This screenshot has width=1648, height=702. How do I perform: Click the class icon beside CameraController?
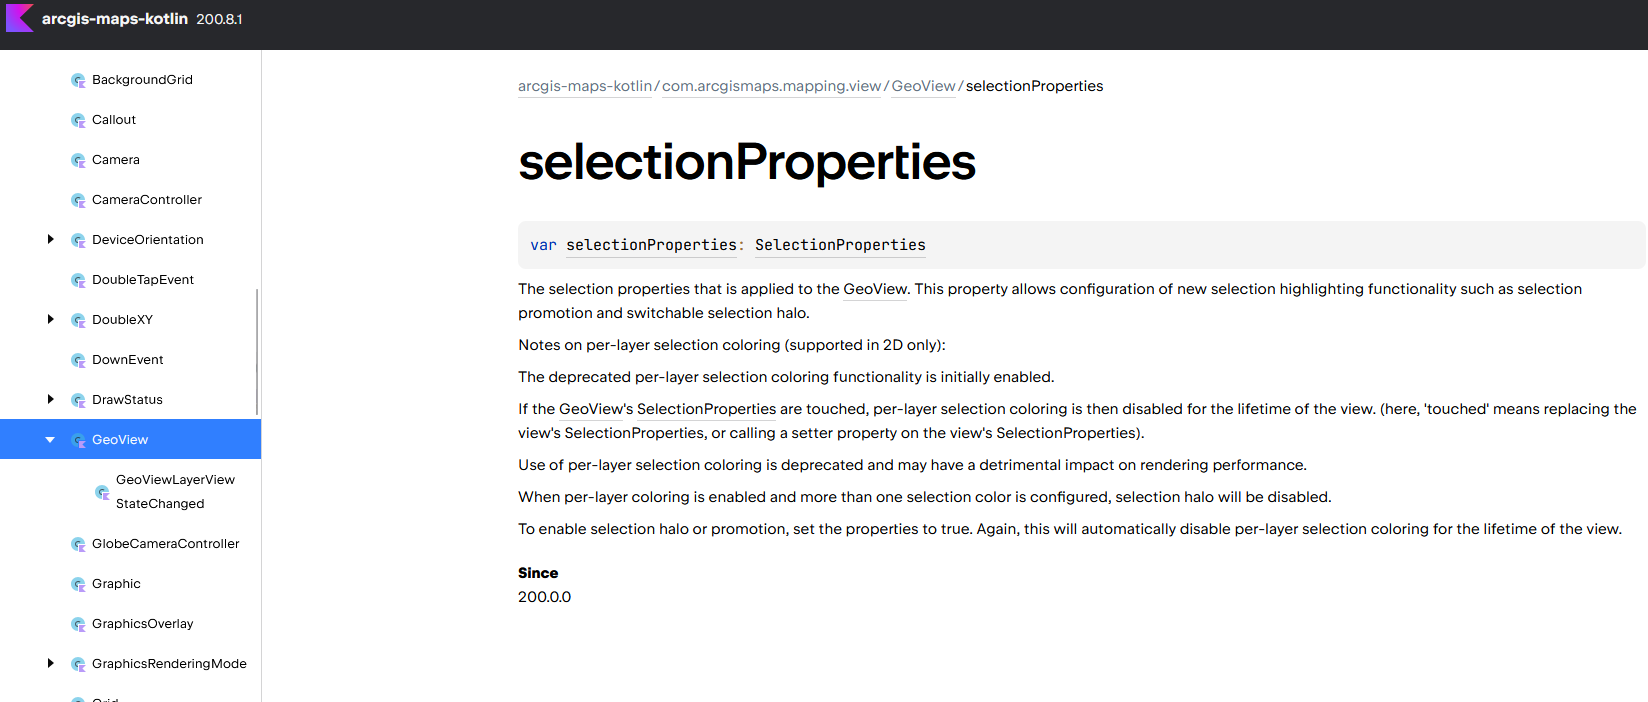[78, 200]
